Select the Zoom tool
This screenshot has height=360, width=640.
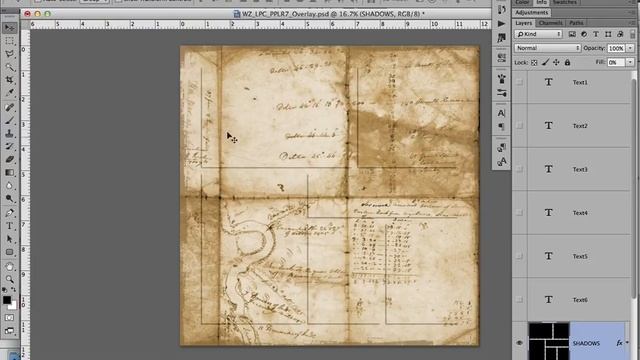coord(9,280)
